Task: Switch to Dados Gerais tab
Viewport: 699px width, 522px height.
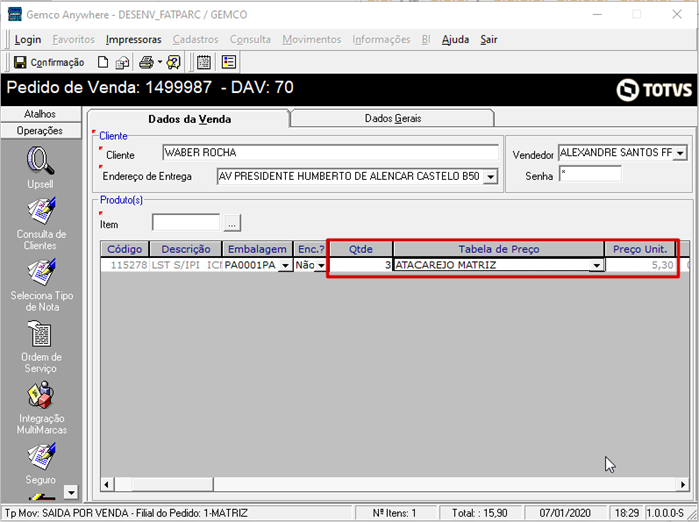Action: [x=393, y=119]
